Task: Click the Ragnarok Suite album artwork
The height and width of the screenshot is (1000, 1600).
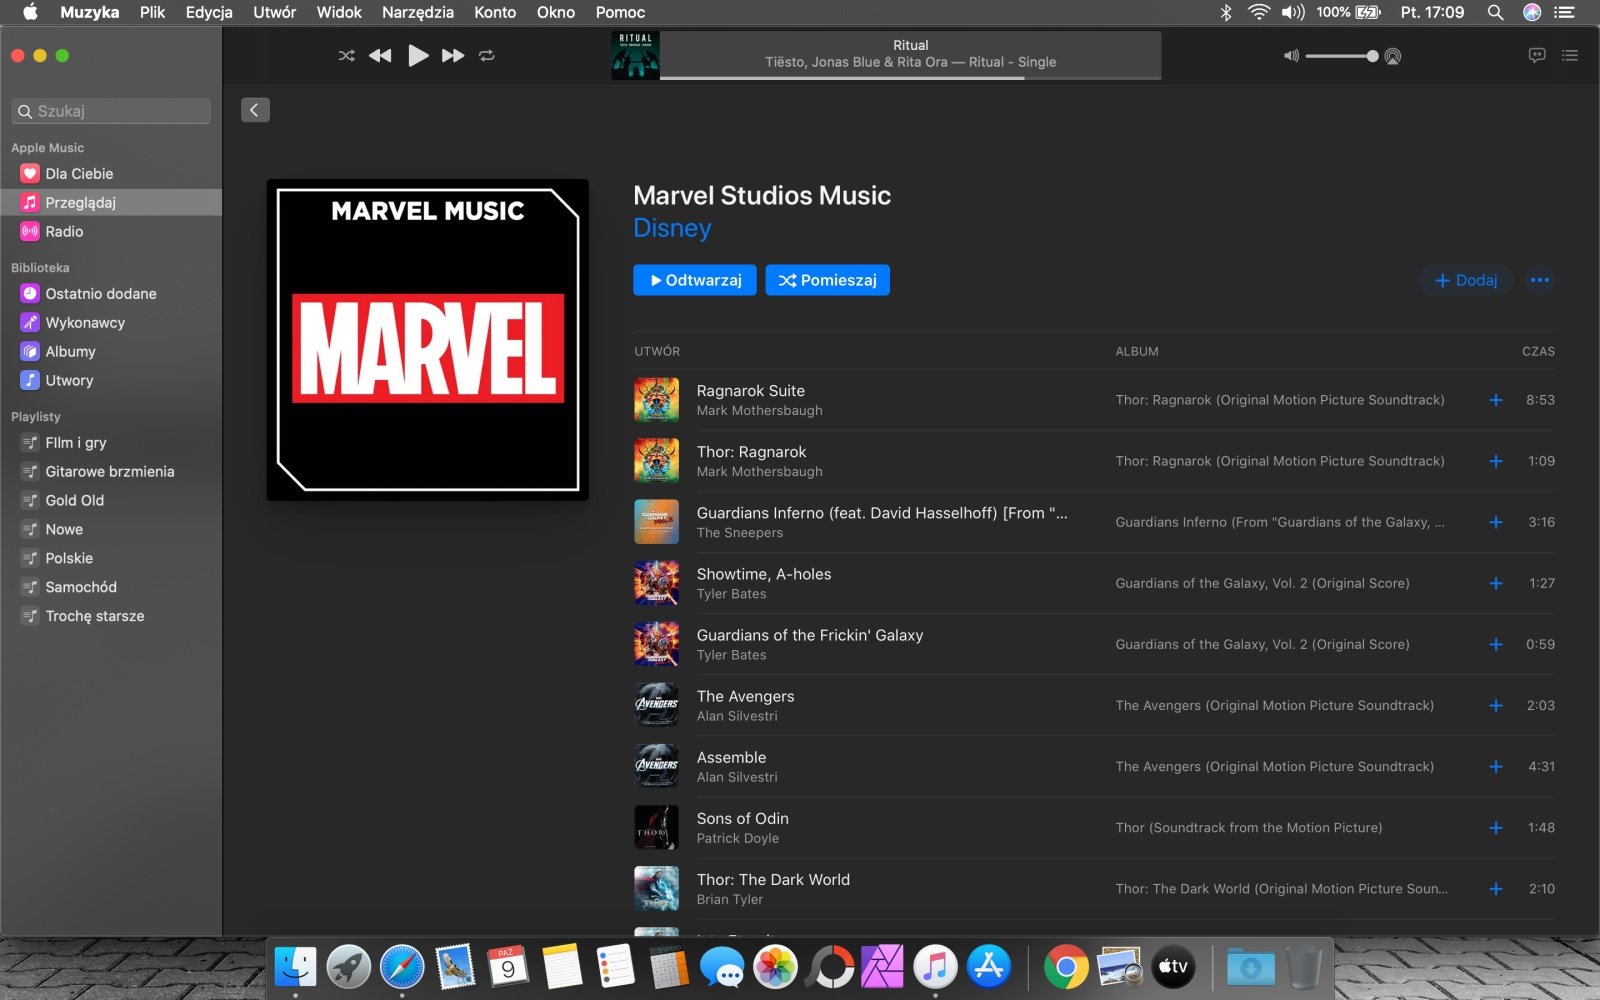Action: click(657, 400)
